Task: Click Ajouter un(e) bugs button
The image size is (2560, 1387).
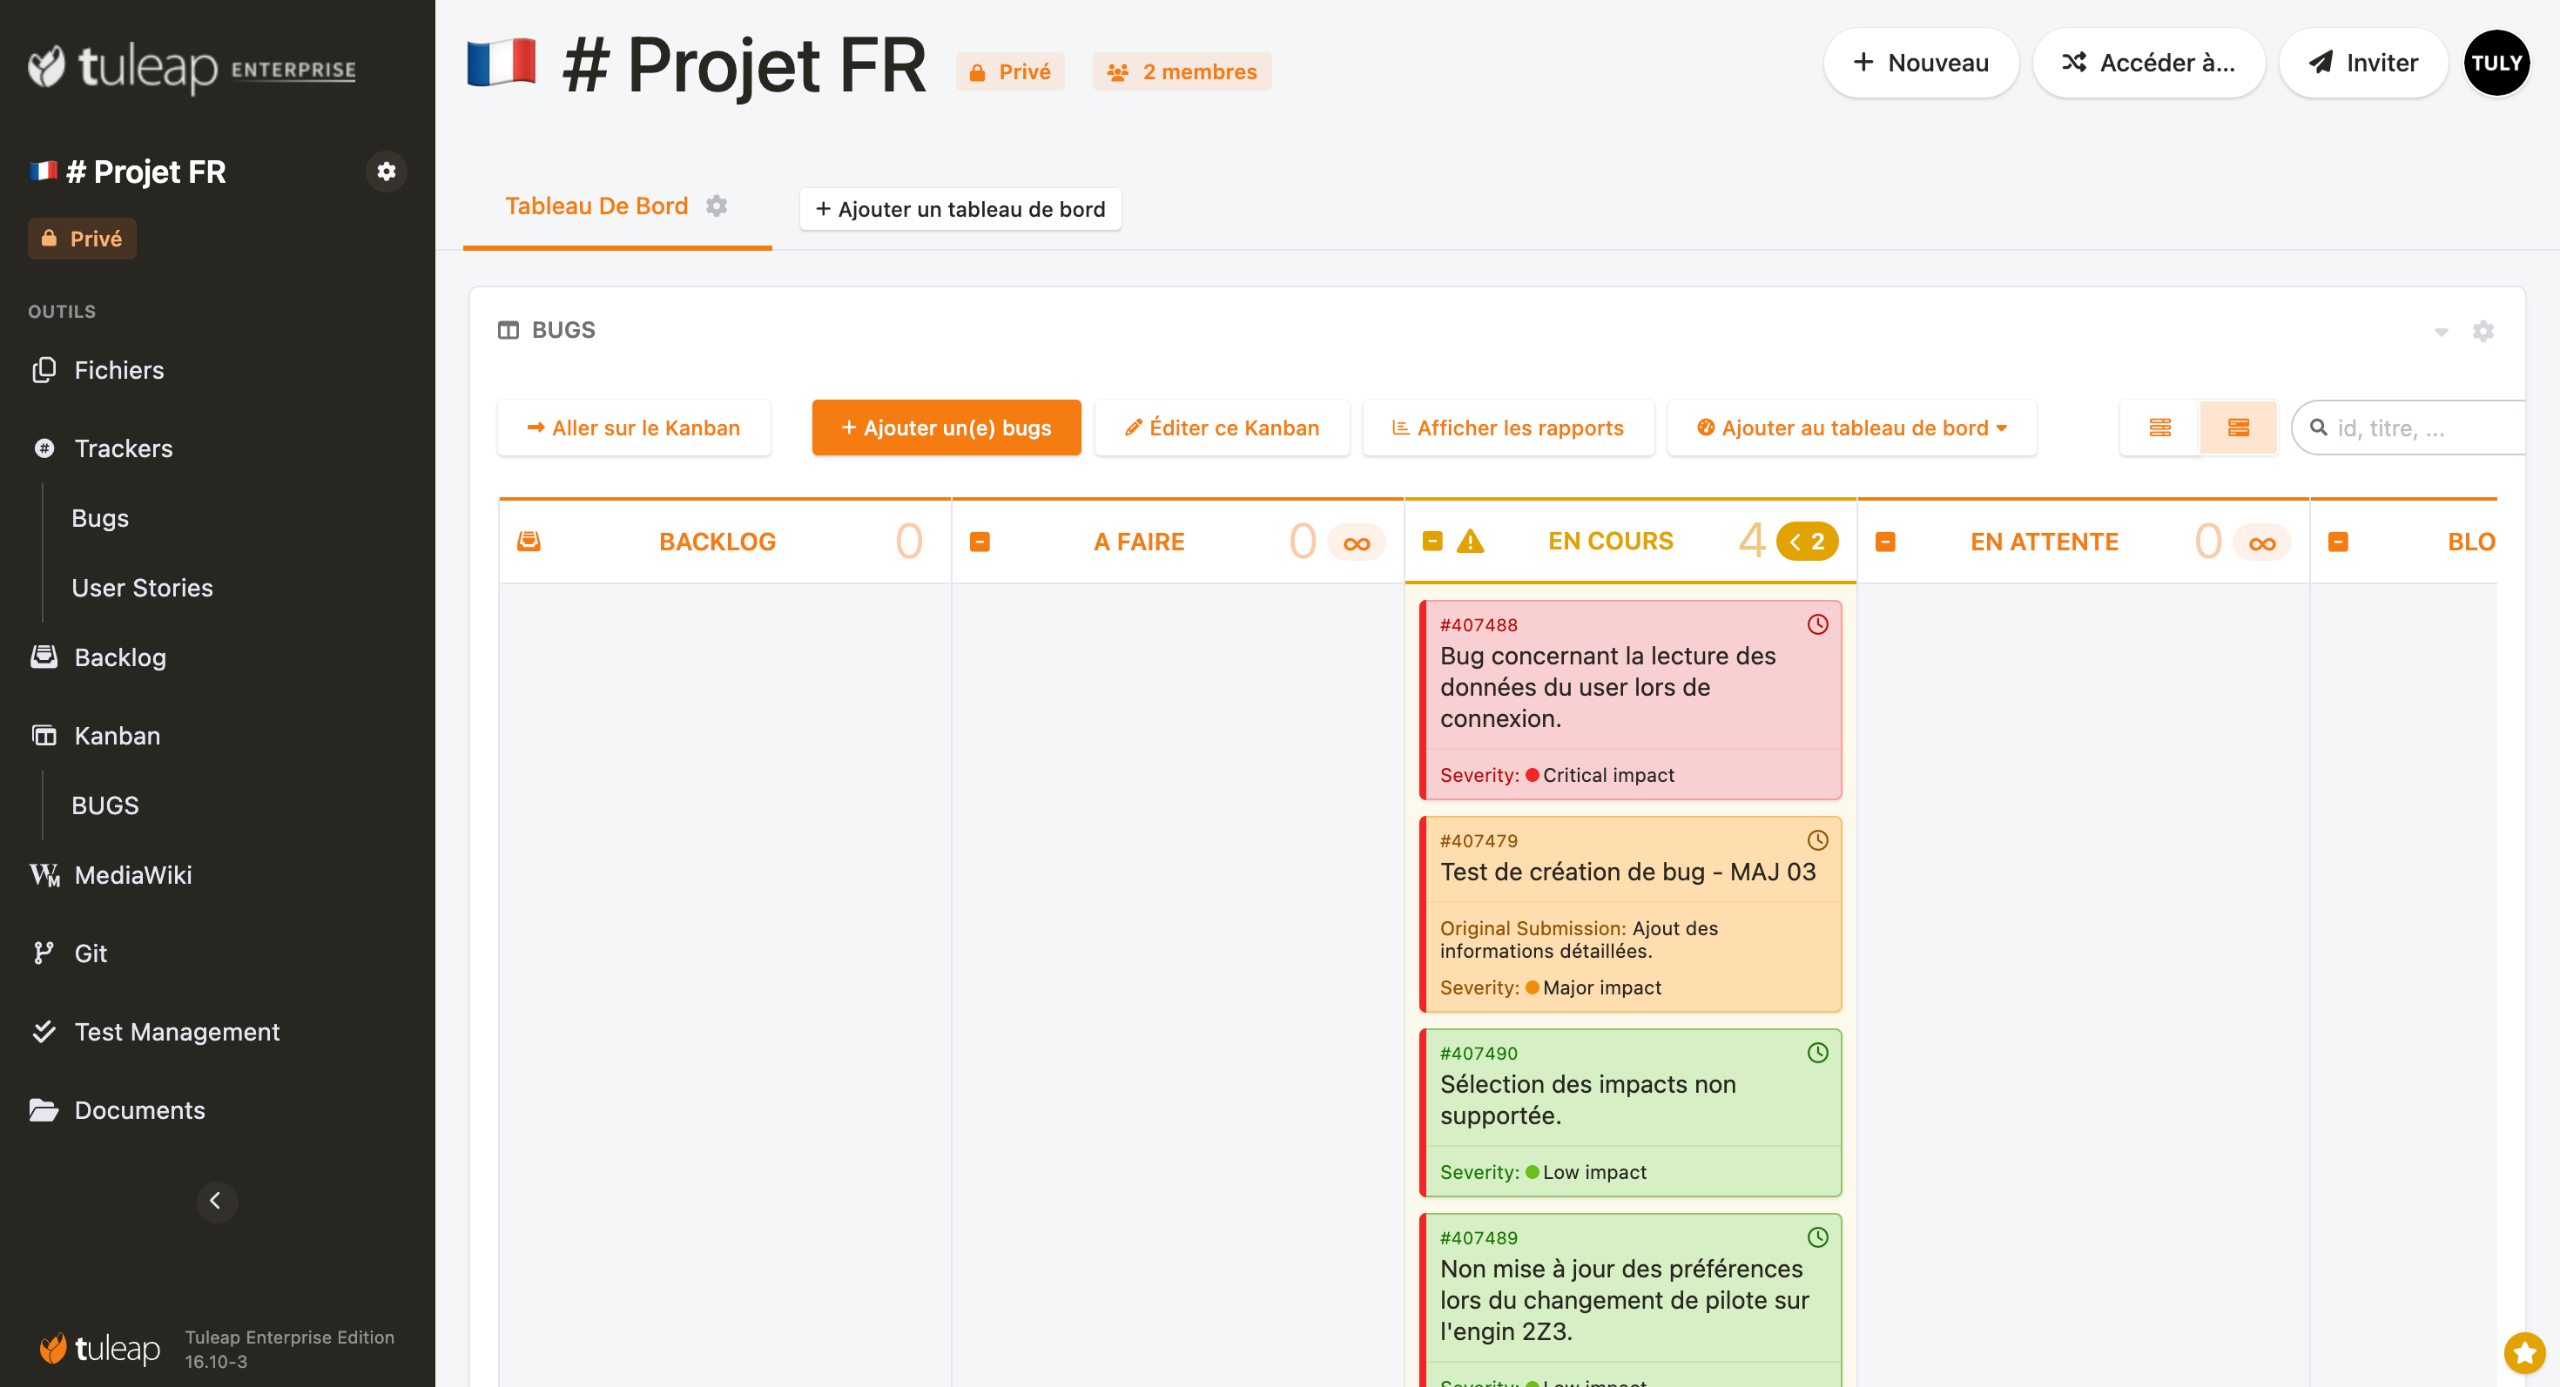Action: click(x=946, y=428)
